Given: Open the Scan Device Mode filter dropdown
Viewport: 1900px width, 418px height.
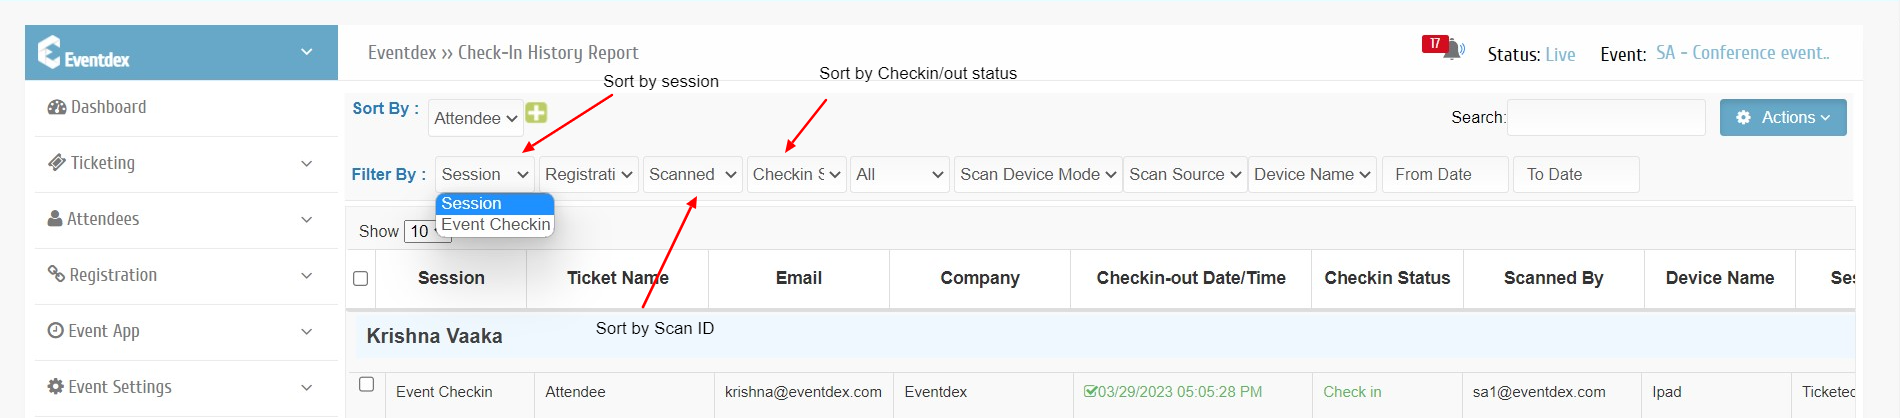Looking at the screenshot, I should (x=1038, y=174).
